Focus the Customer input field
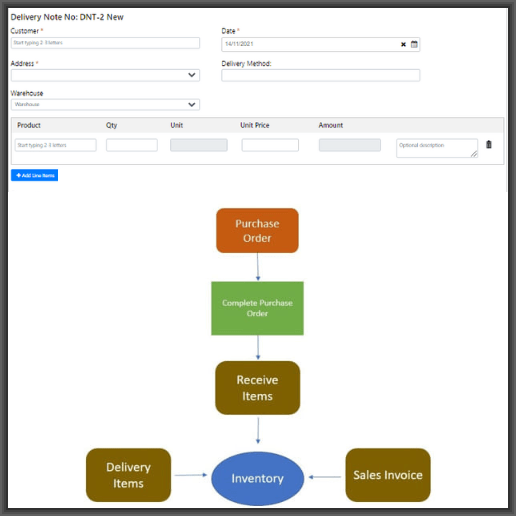516x516 pixels. (x=105, y=43)
